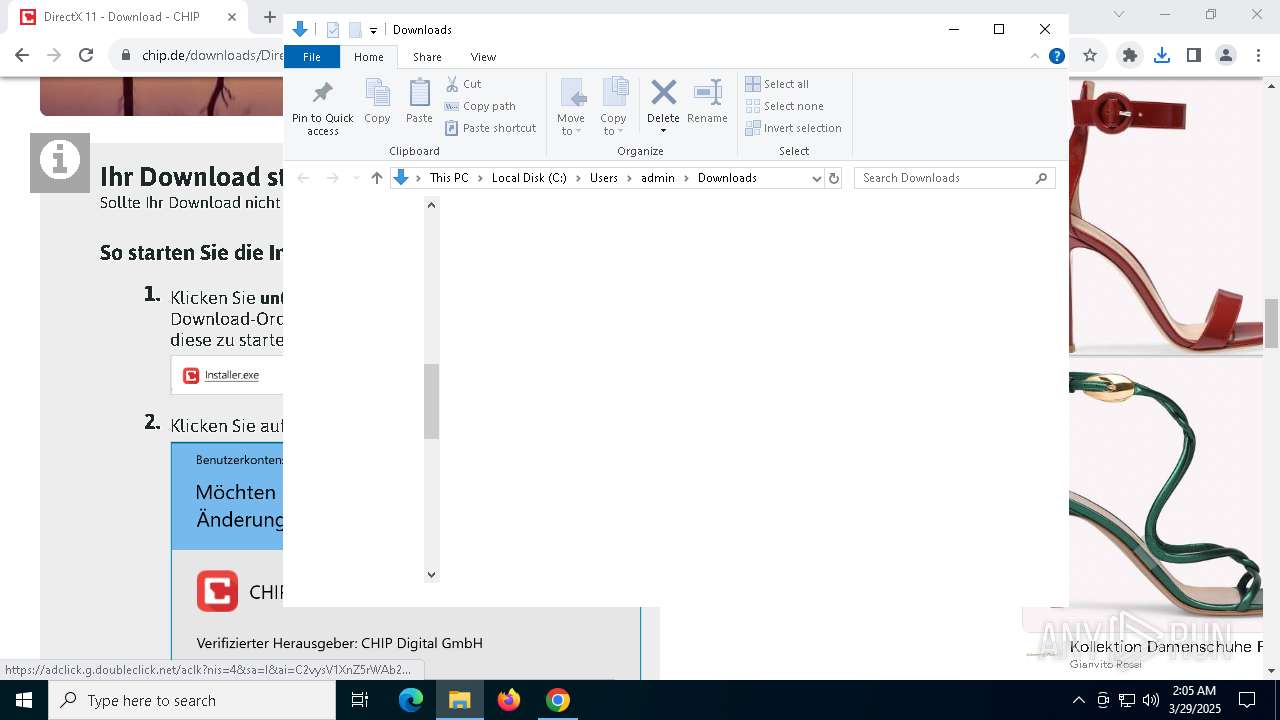Switch to the View ribbon tab
Viewport: 1280px width, 720px height.
pyautogui.click(x=483, y=57)
